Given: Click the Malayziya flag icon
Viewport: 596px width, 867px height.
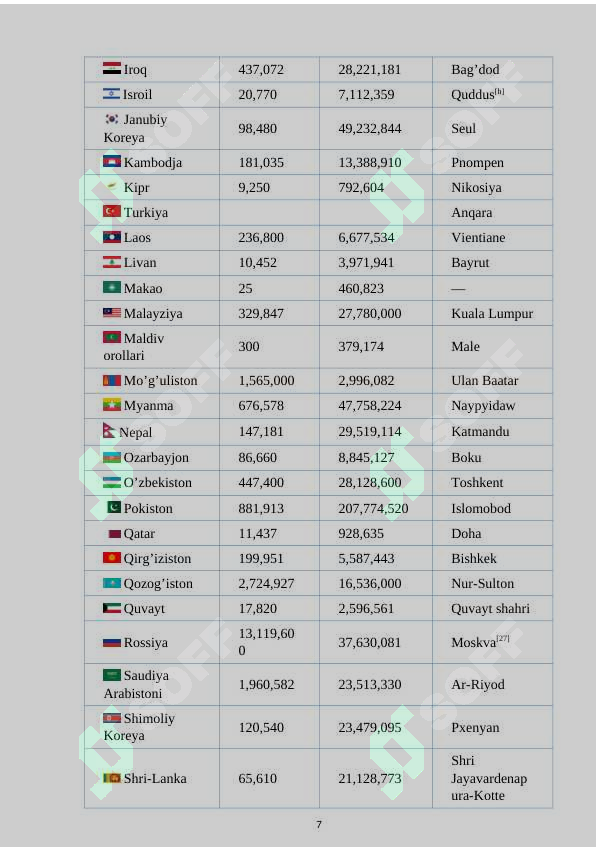Looking at the screenshot, I should coord(112,313).
